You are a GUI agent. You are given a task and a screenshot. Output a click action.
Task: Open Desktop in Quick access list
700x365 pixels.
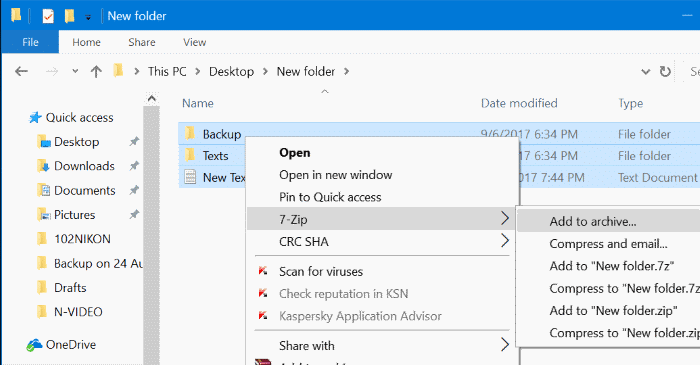pos(76,142)
